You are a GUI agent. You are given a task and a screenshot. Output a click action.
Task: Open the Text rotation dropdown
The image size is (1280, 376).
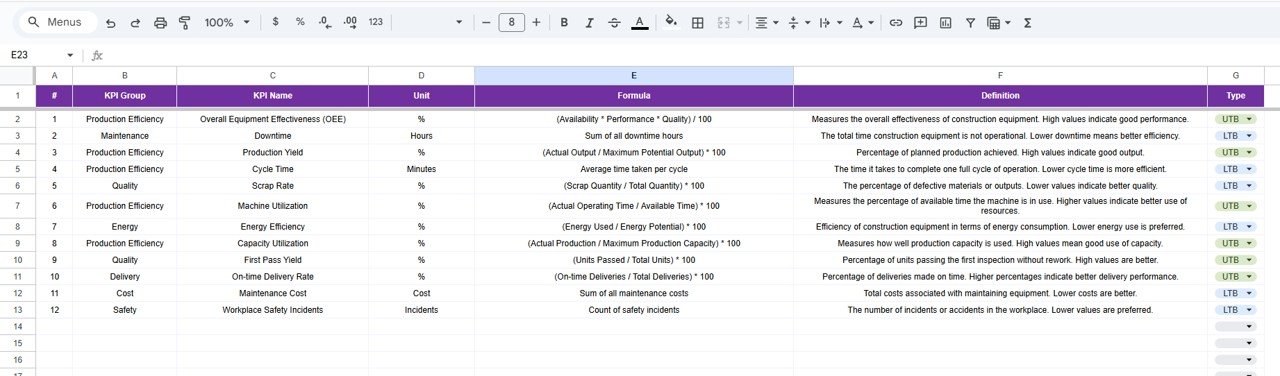coord(863,22)
